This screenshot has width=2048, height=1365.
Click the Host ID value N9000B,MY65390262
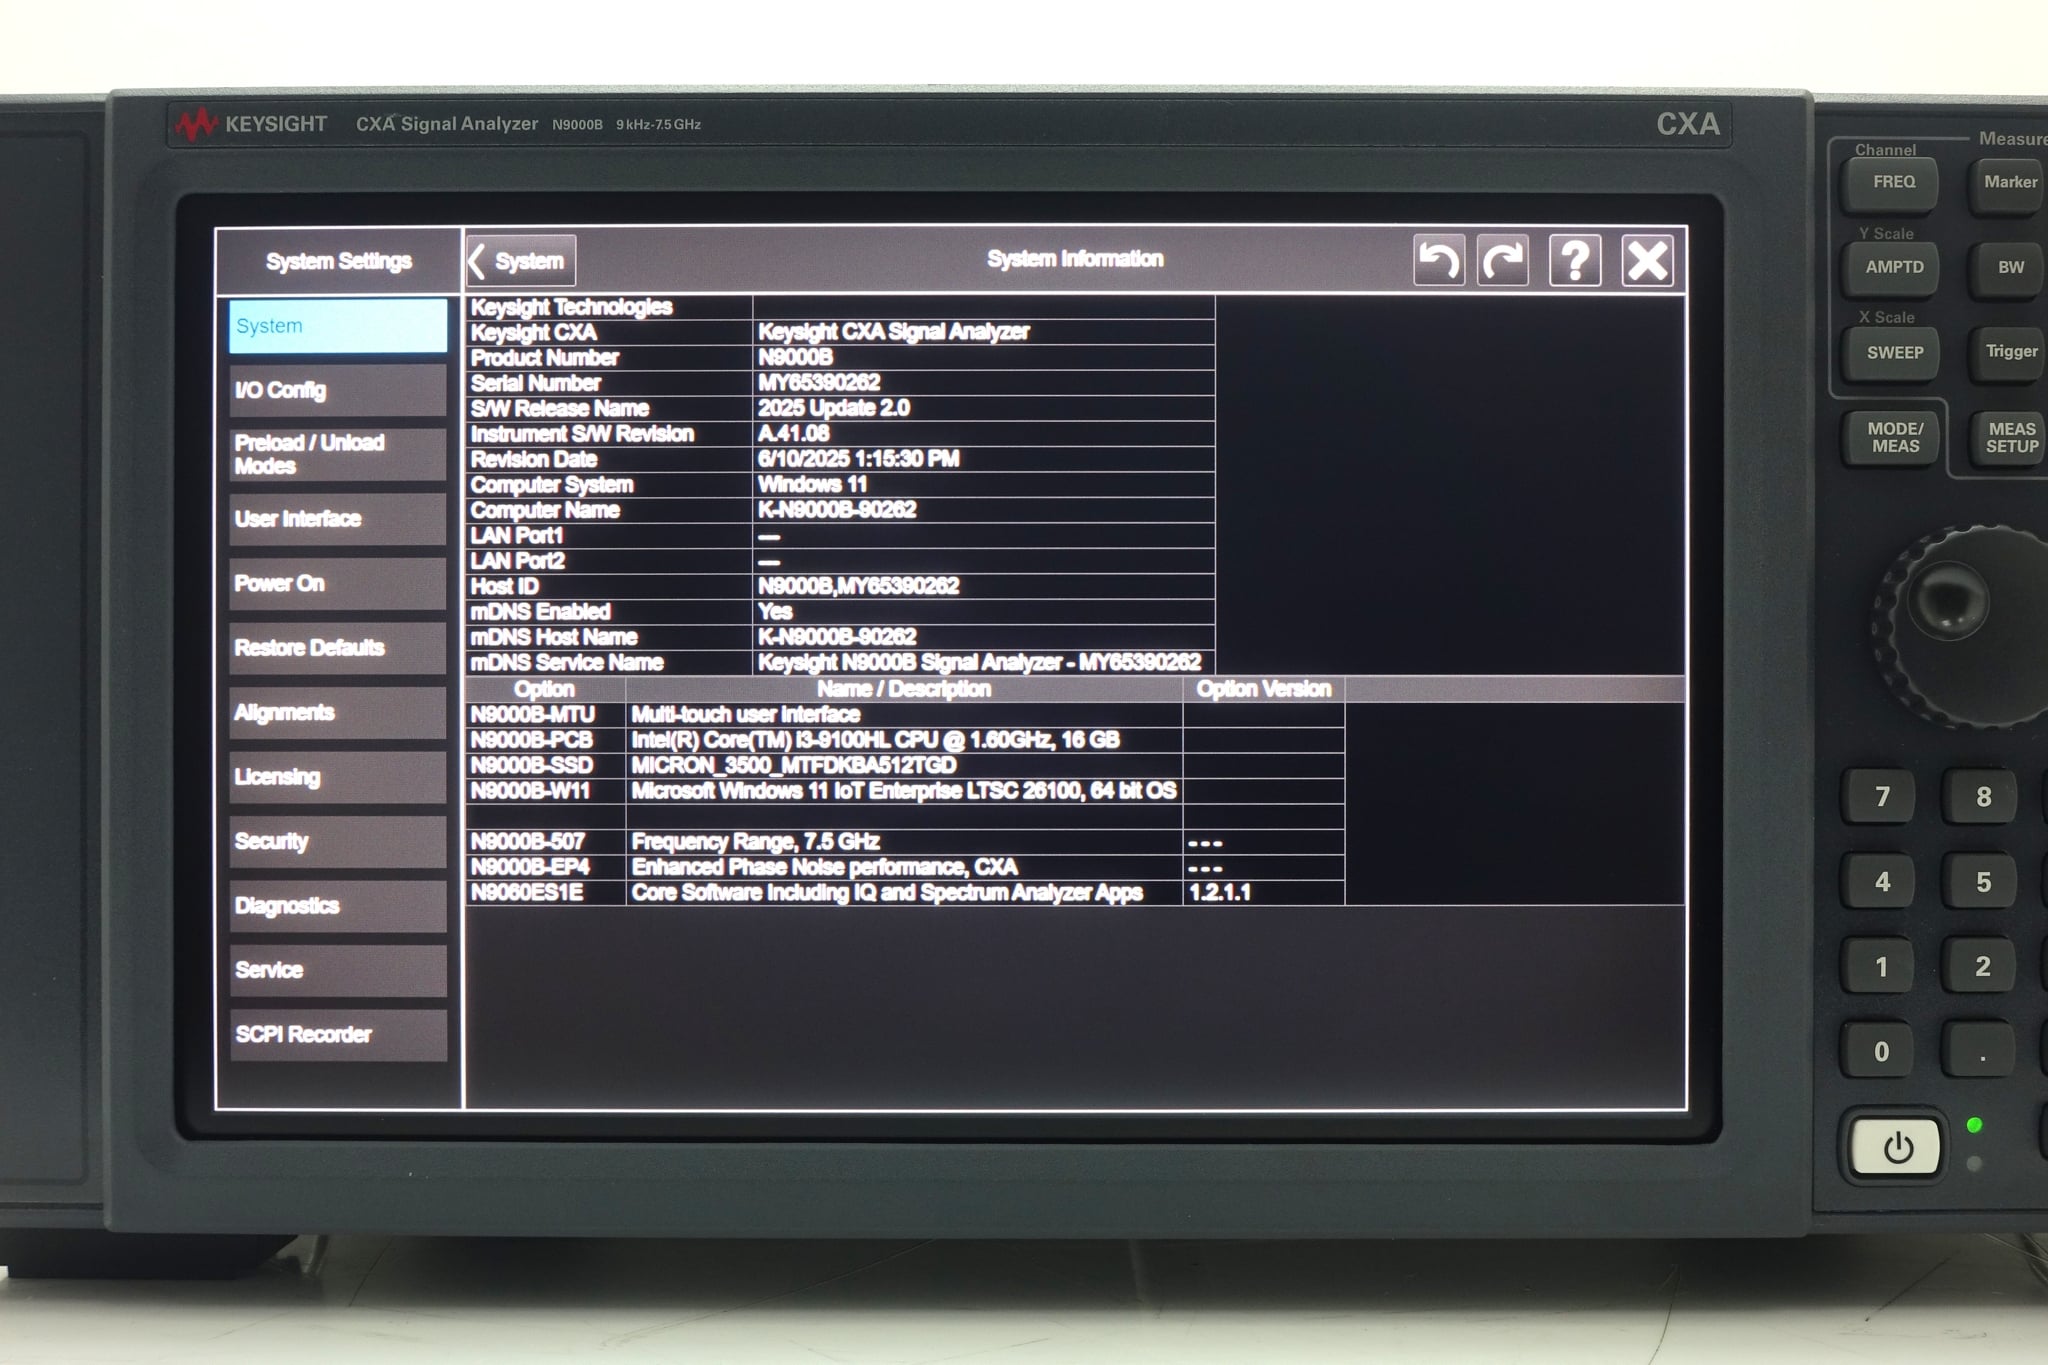coord(858,586)
